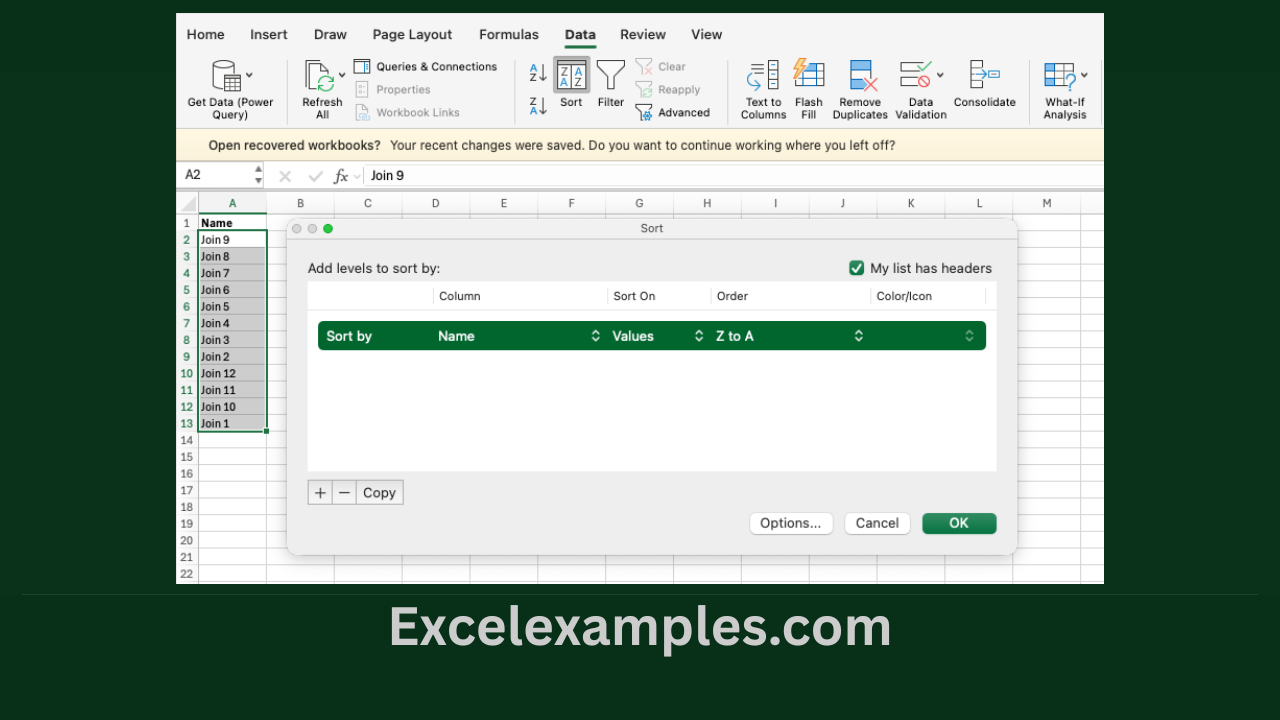Click the Properties item in Data ribbon
The image size is (1280, 720).
[x=393, y=89]
